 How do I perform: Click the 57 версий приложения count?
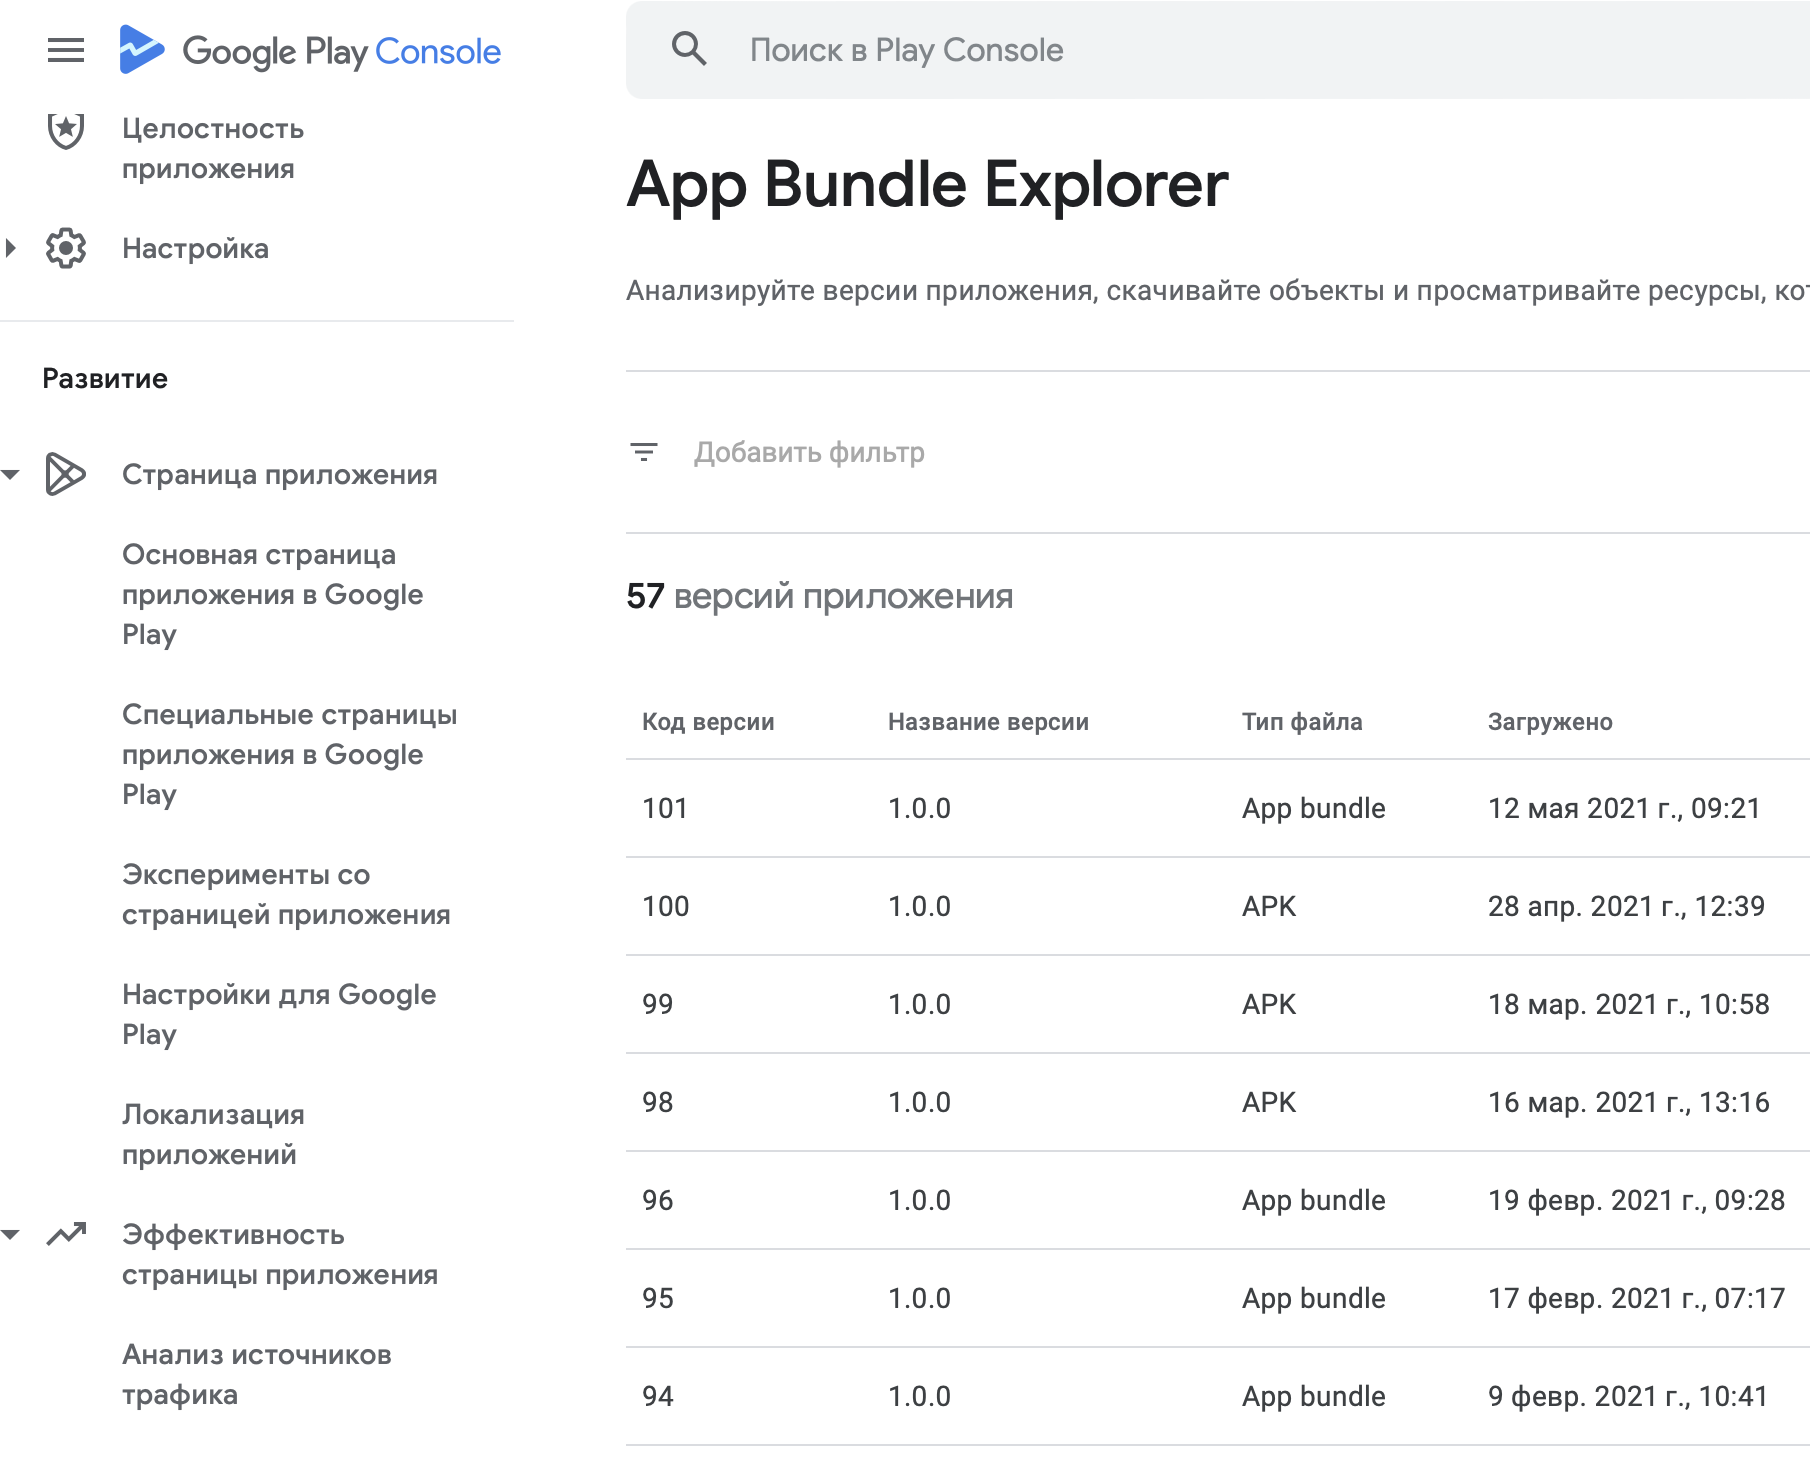819,596
